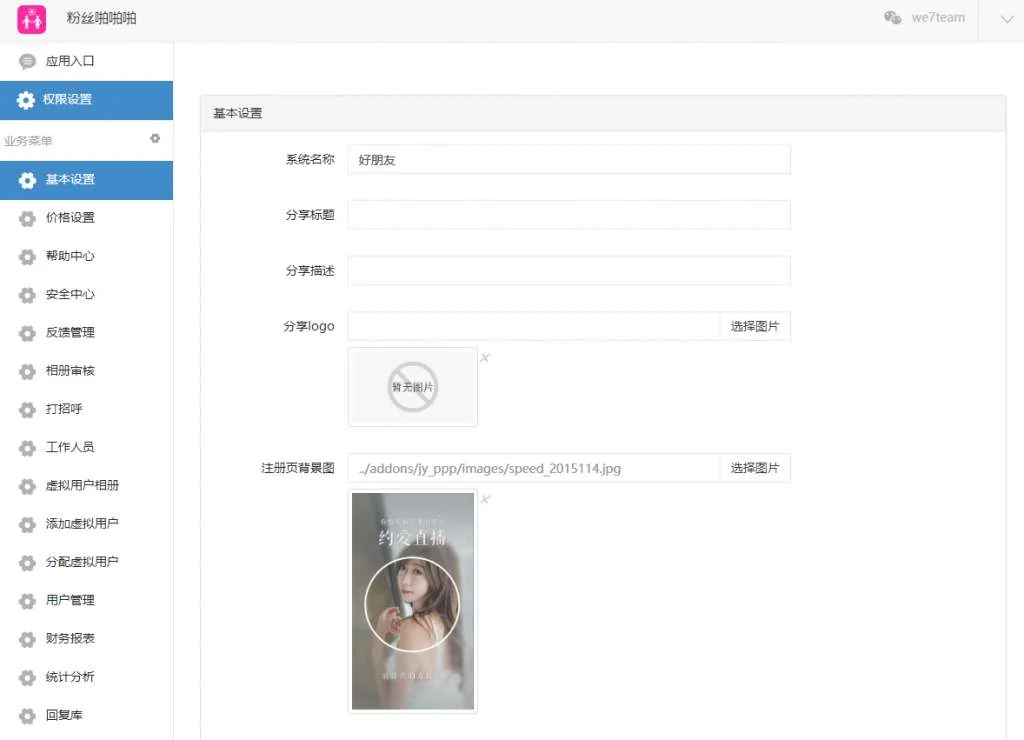The width and height of the screenshot is (1024, 740).
Task: Click the 价格设置 gear icon
Action: [27, 218]
